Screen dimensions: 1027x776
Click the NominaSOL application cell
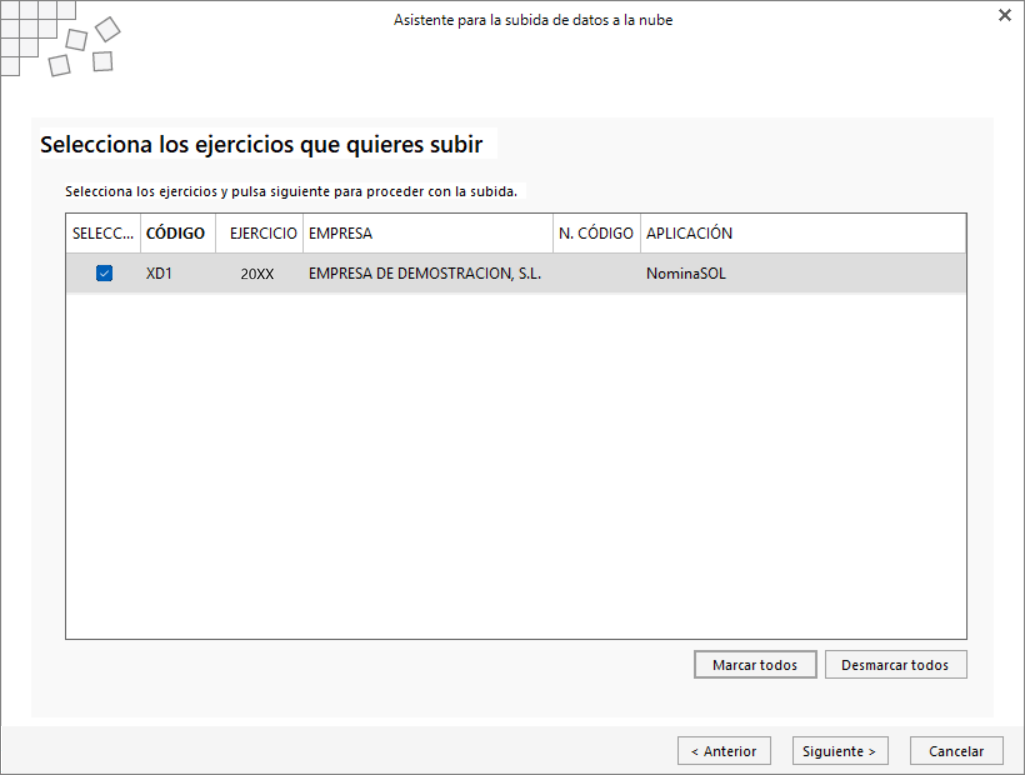pos(686,274)
